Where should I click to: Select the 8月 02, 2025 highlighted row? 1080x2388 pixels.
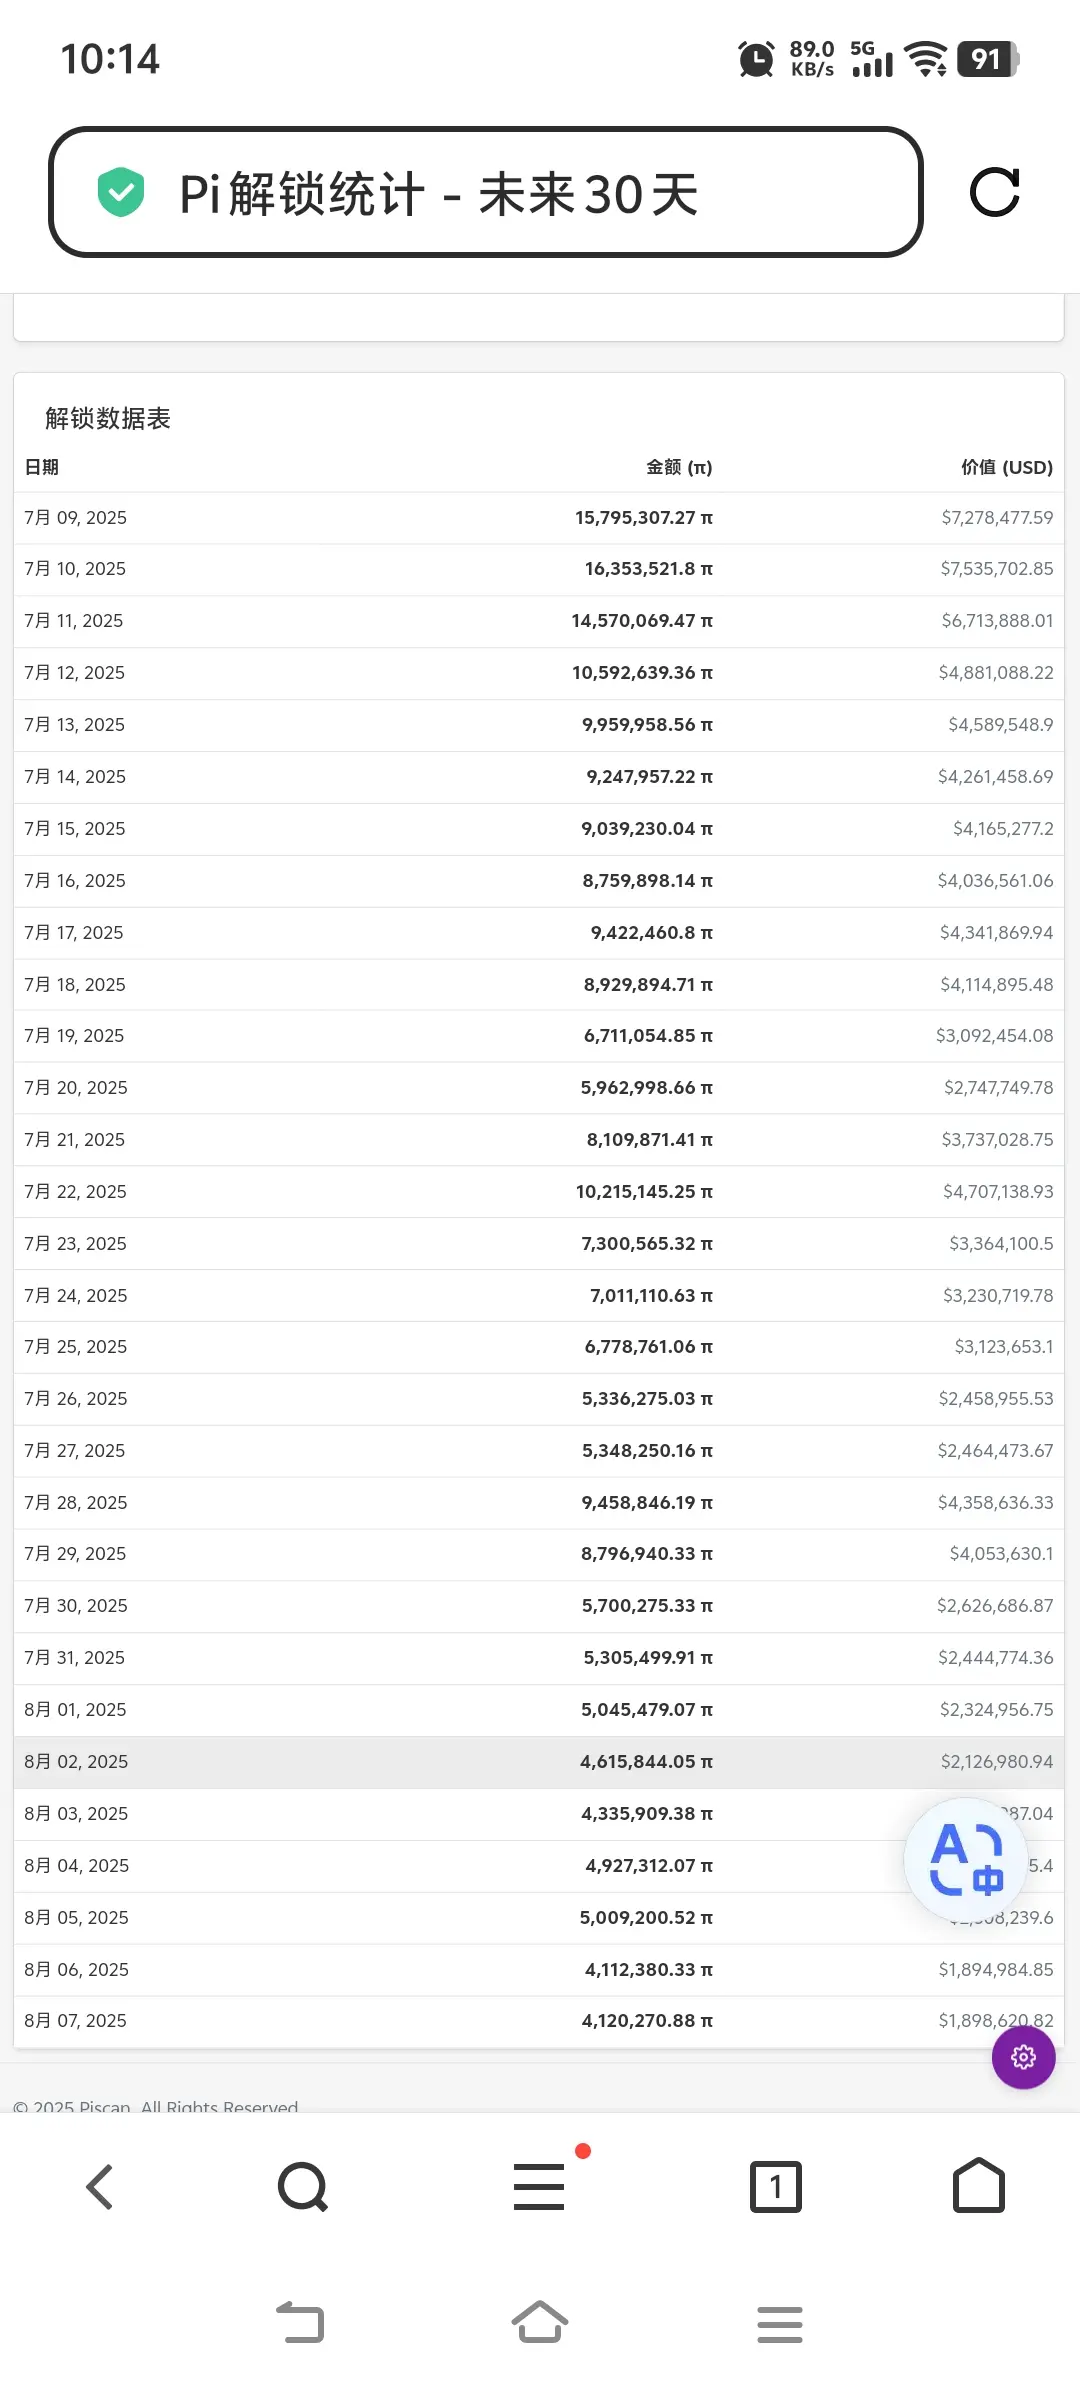click(539, 1762)
